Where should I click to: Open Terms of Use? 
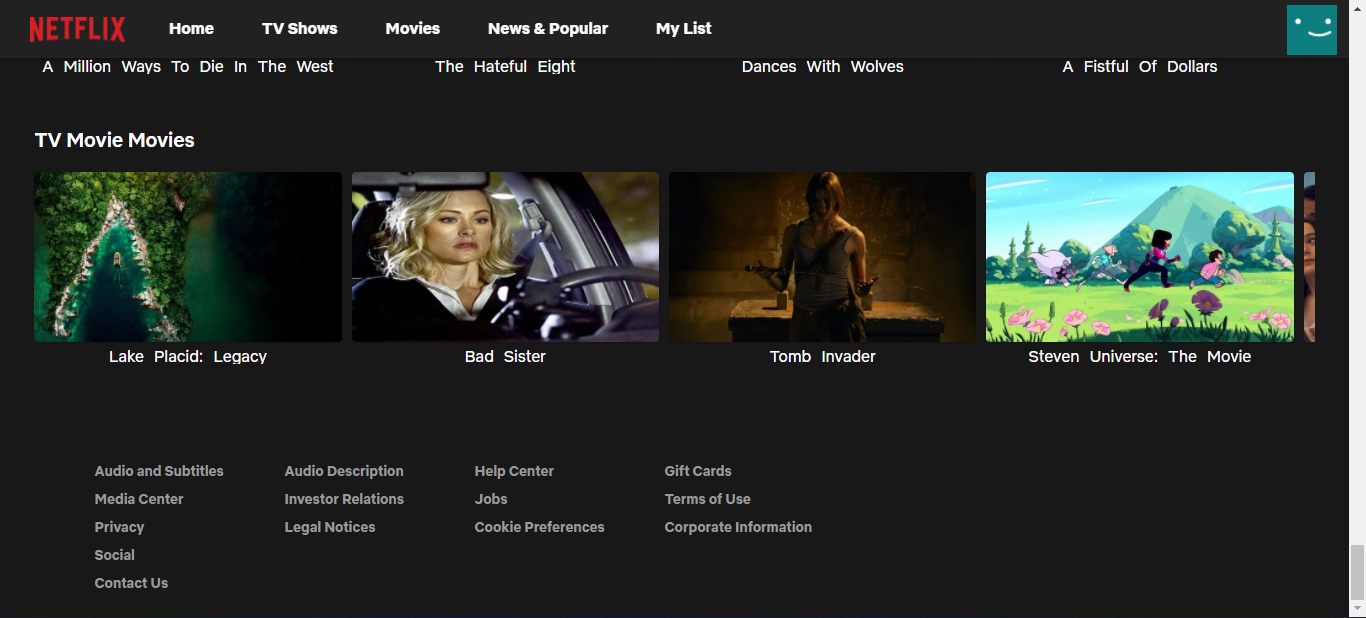click(x=707, y=498)
